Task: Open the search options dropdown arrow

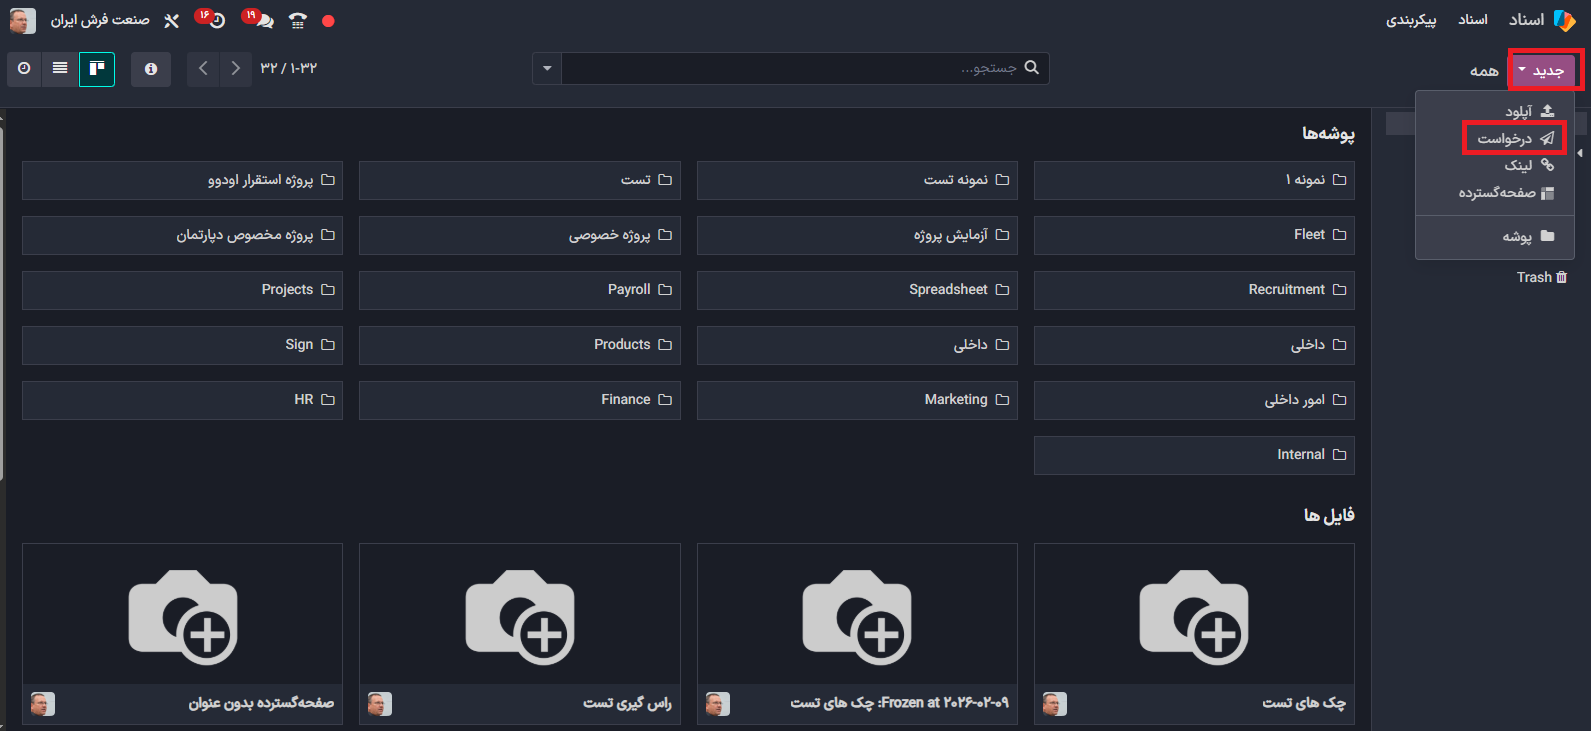Action: pyautogui.click(x=547, y=69)
